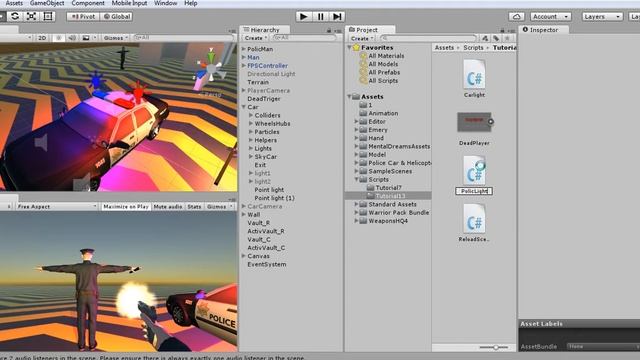Click the Scene view search field
Image resolution: width=640 pixels, height=360 pixels.
coord(184,38)
